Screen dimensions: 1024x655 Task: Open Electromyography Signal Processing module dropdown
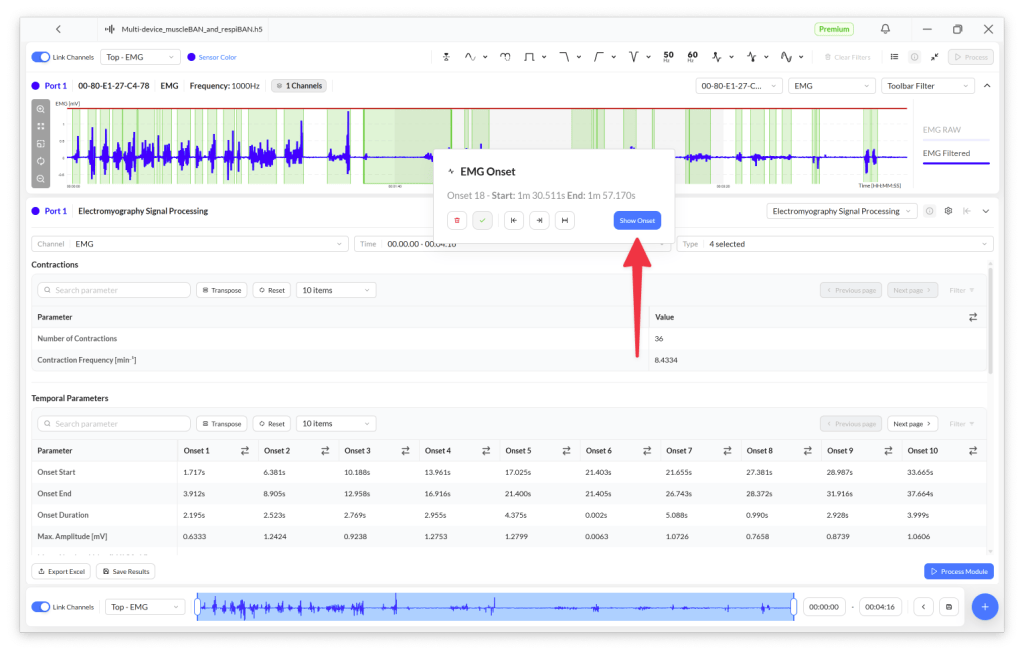pos(841,211)
